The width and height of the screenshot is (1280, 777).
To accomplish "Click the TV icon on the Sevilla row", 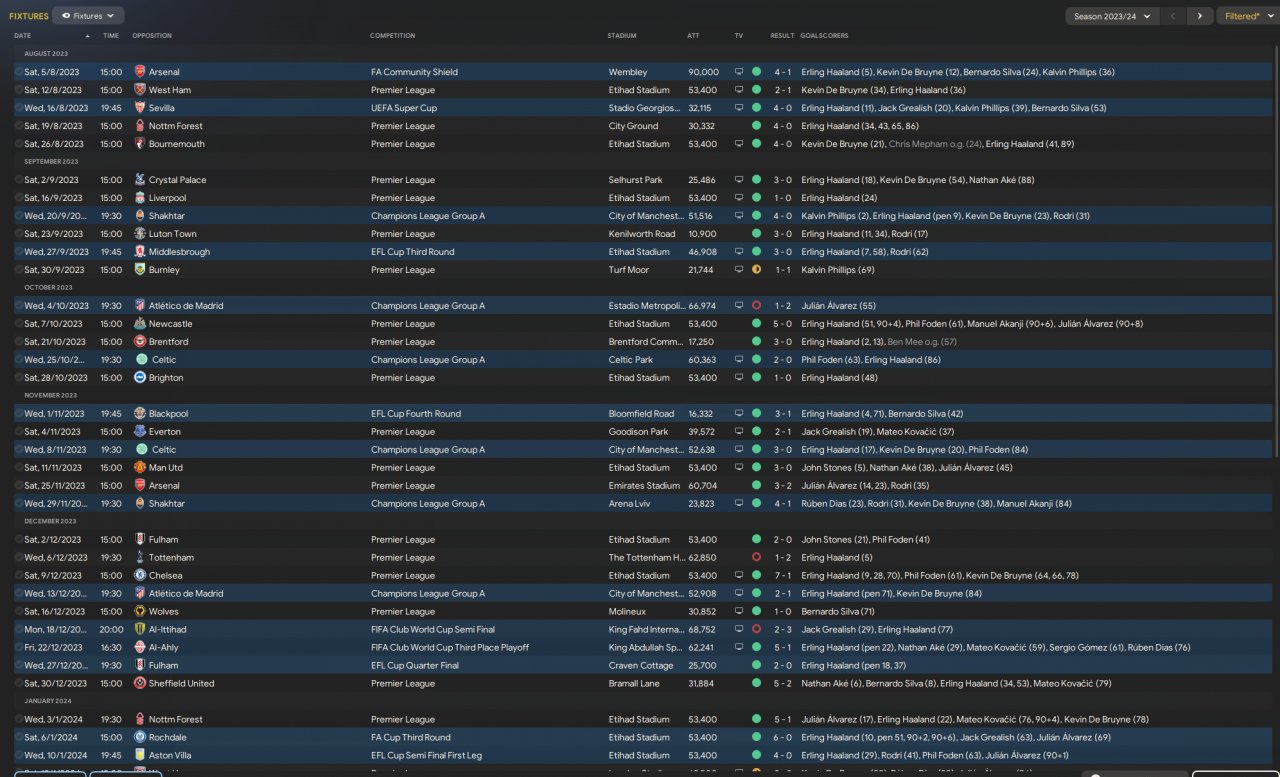I will 739,108.
